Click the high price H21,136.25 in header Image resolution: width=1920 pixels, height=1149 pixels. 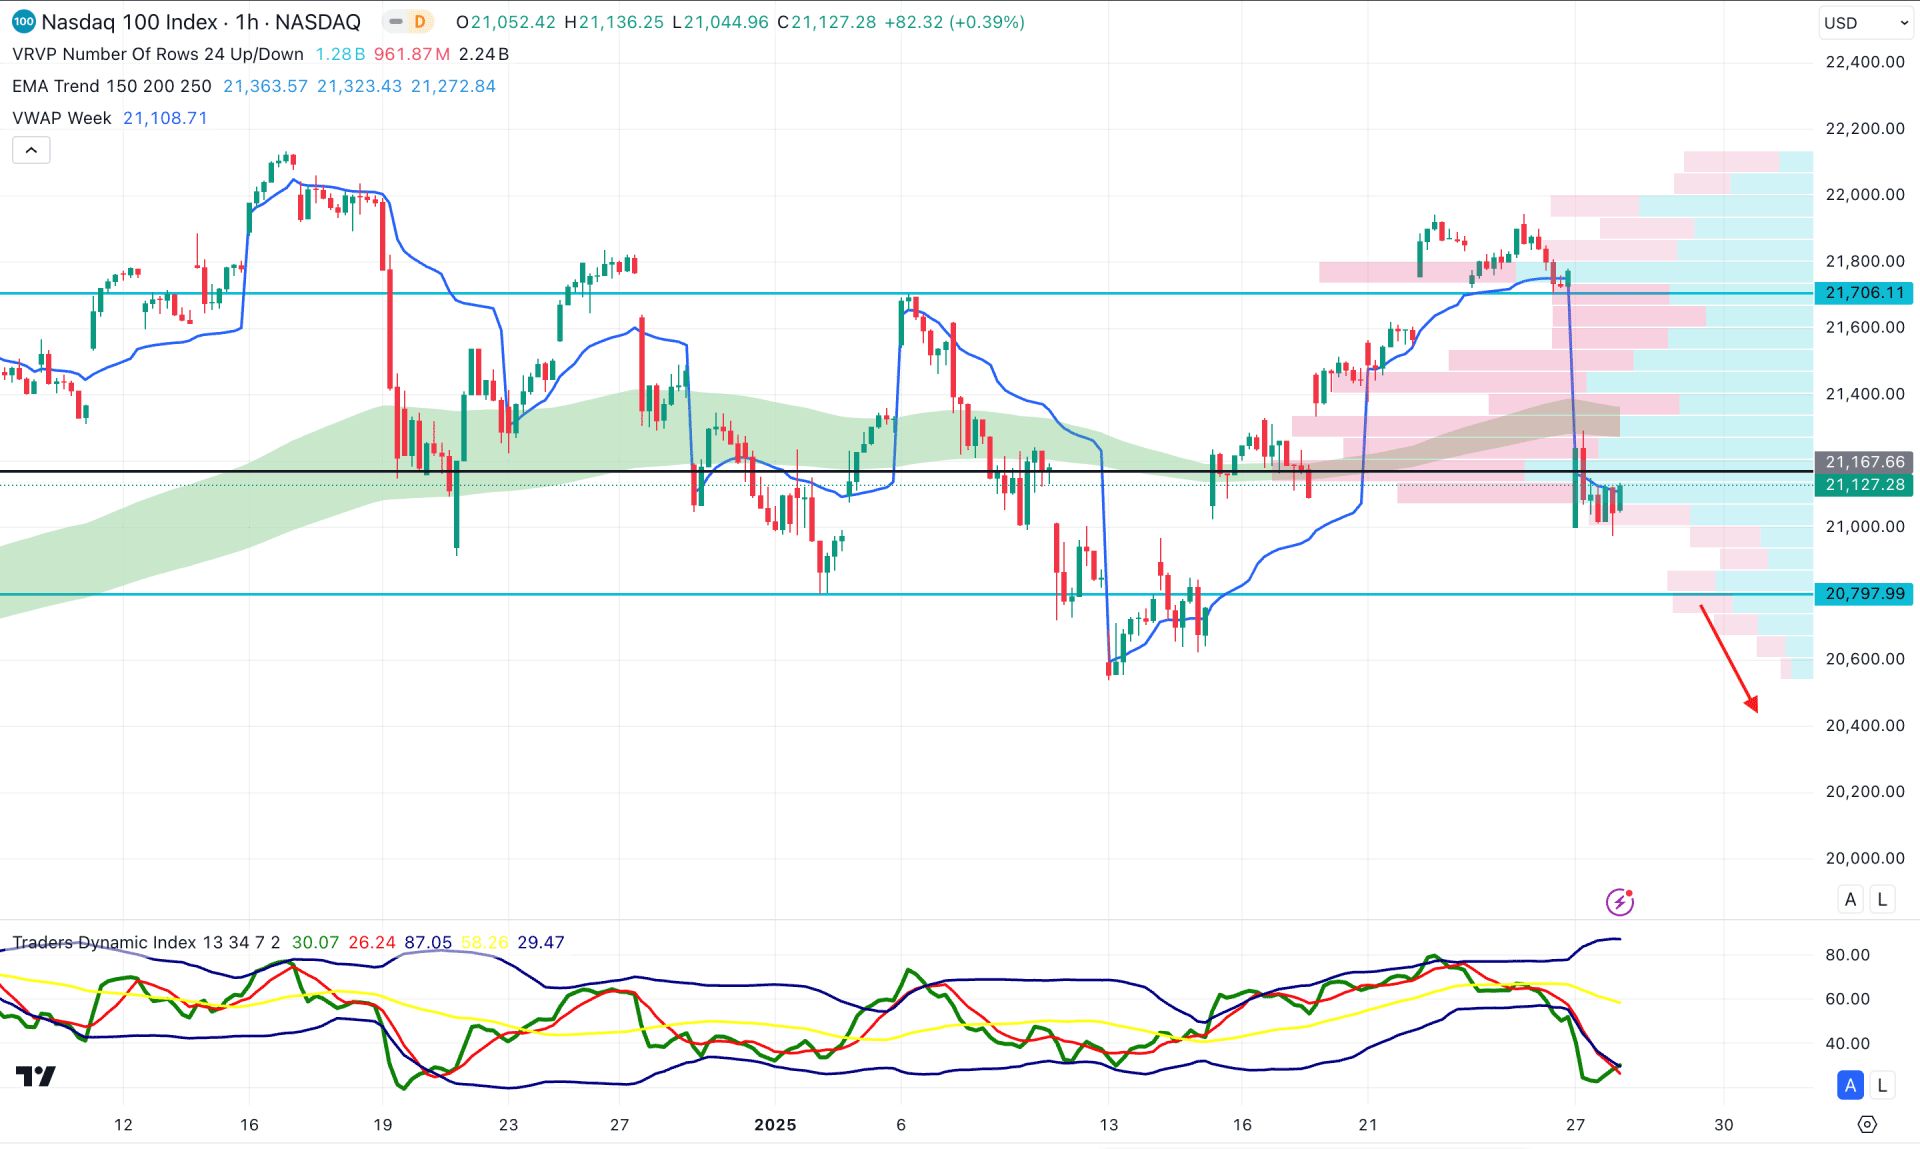[614, 22]
